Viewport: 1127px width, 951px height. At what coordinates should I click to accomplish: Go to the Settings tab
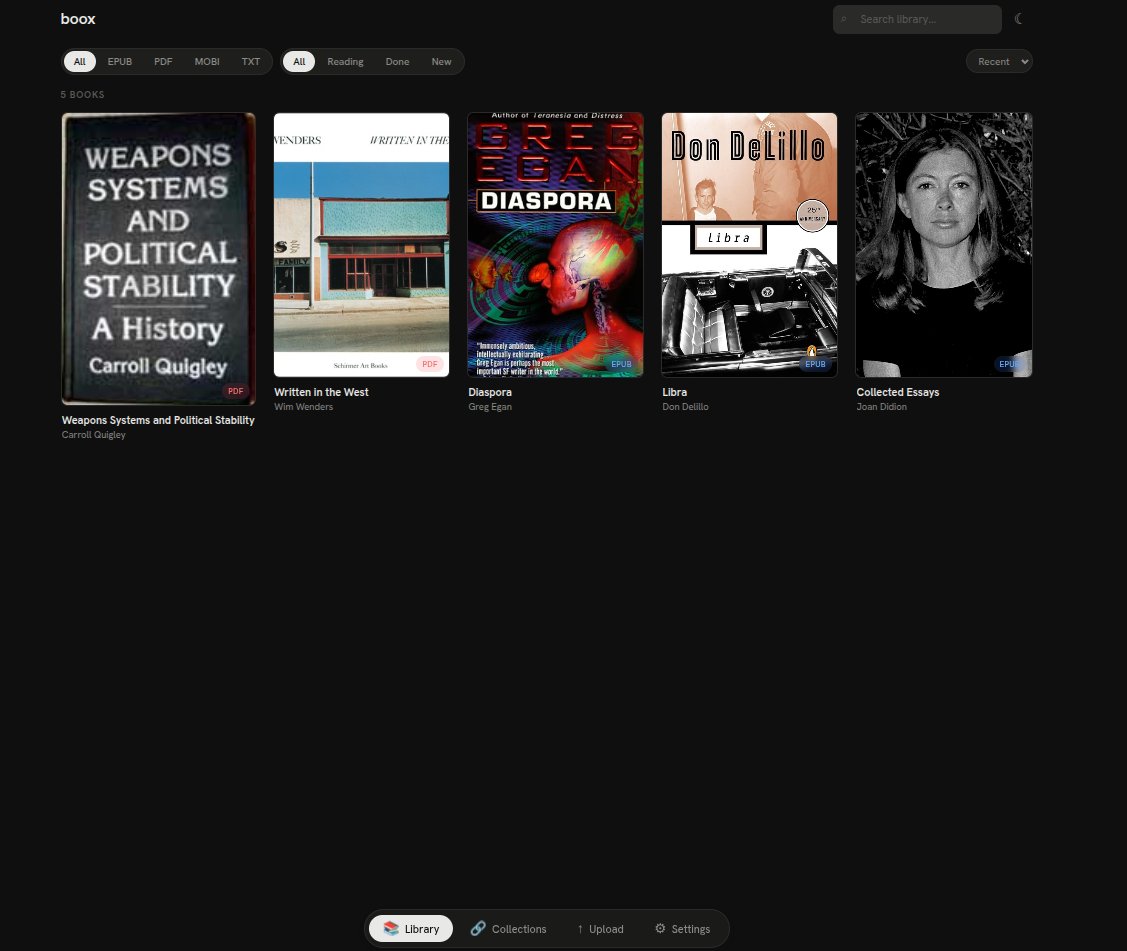coord(682,929)
